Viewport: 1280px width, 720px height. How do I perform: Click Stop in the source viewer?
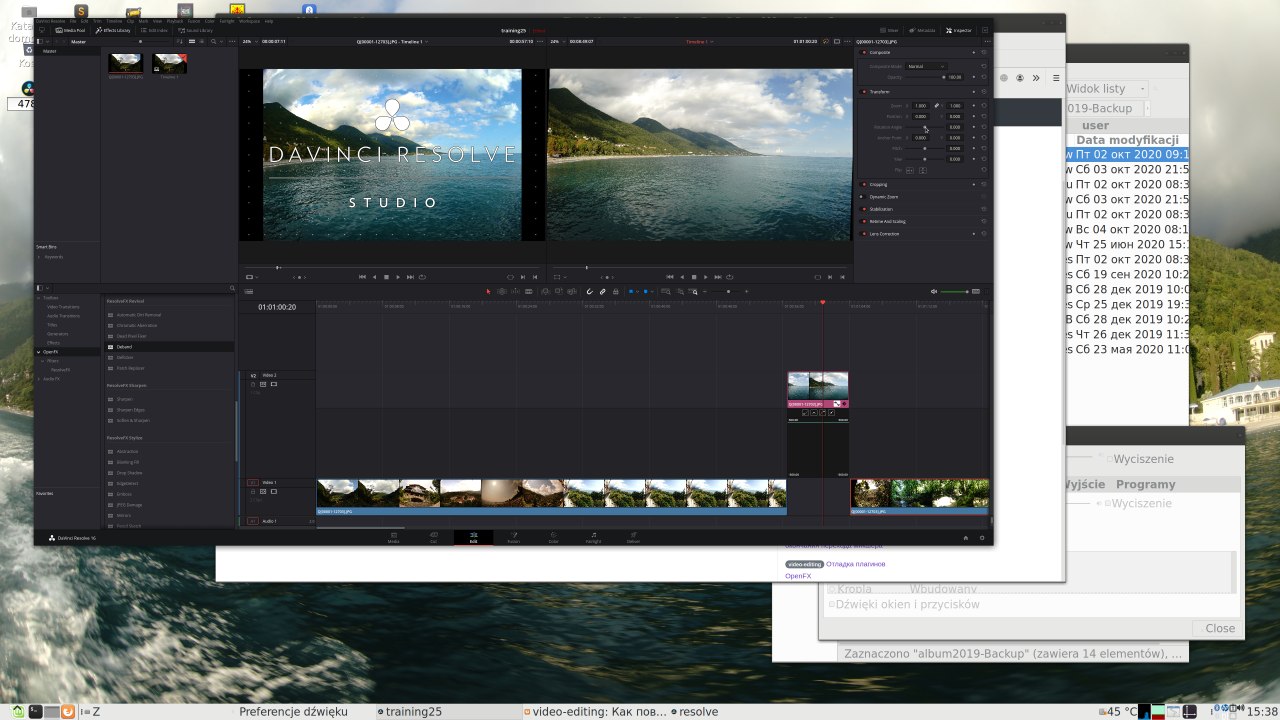click(386, 277)
